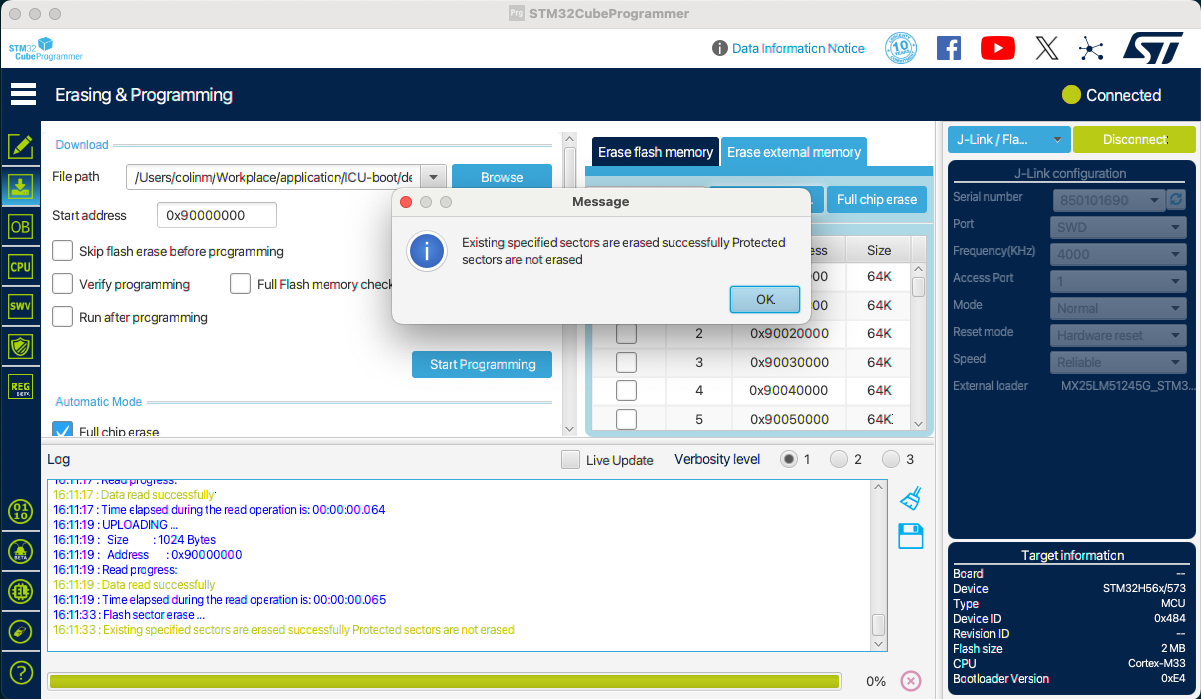Select the Erasing & Programming view
Viewport: 1201px width, 699px height.
[x=21, y=186]
